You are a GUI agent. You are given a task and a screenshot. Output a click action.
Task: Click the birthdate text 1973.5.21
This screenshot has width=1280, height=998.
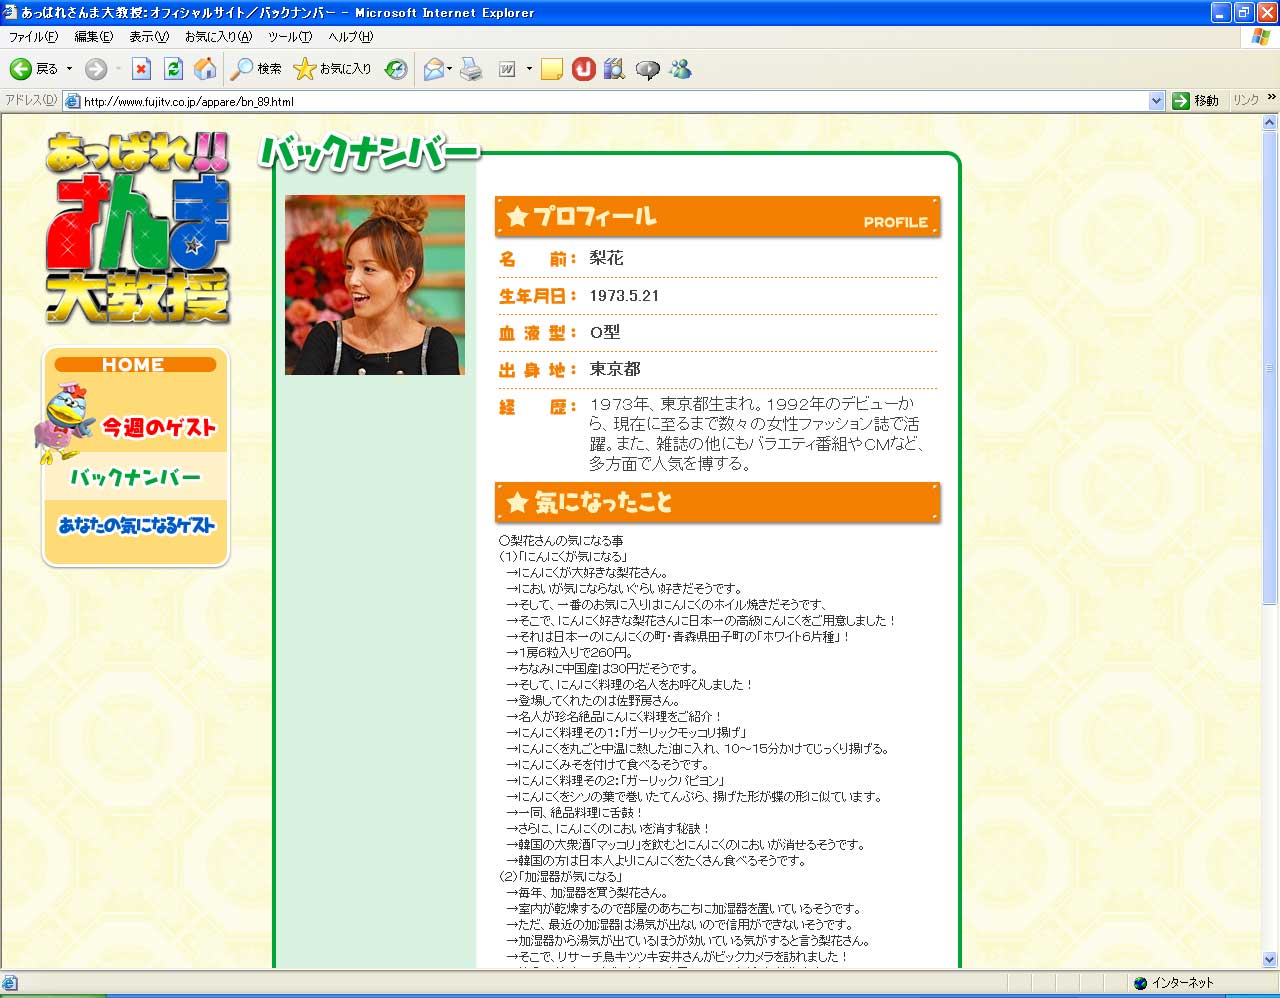[x=624, y=296]
